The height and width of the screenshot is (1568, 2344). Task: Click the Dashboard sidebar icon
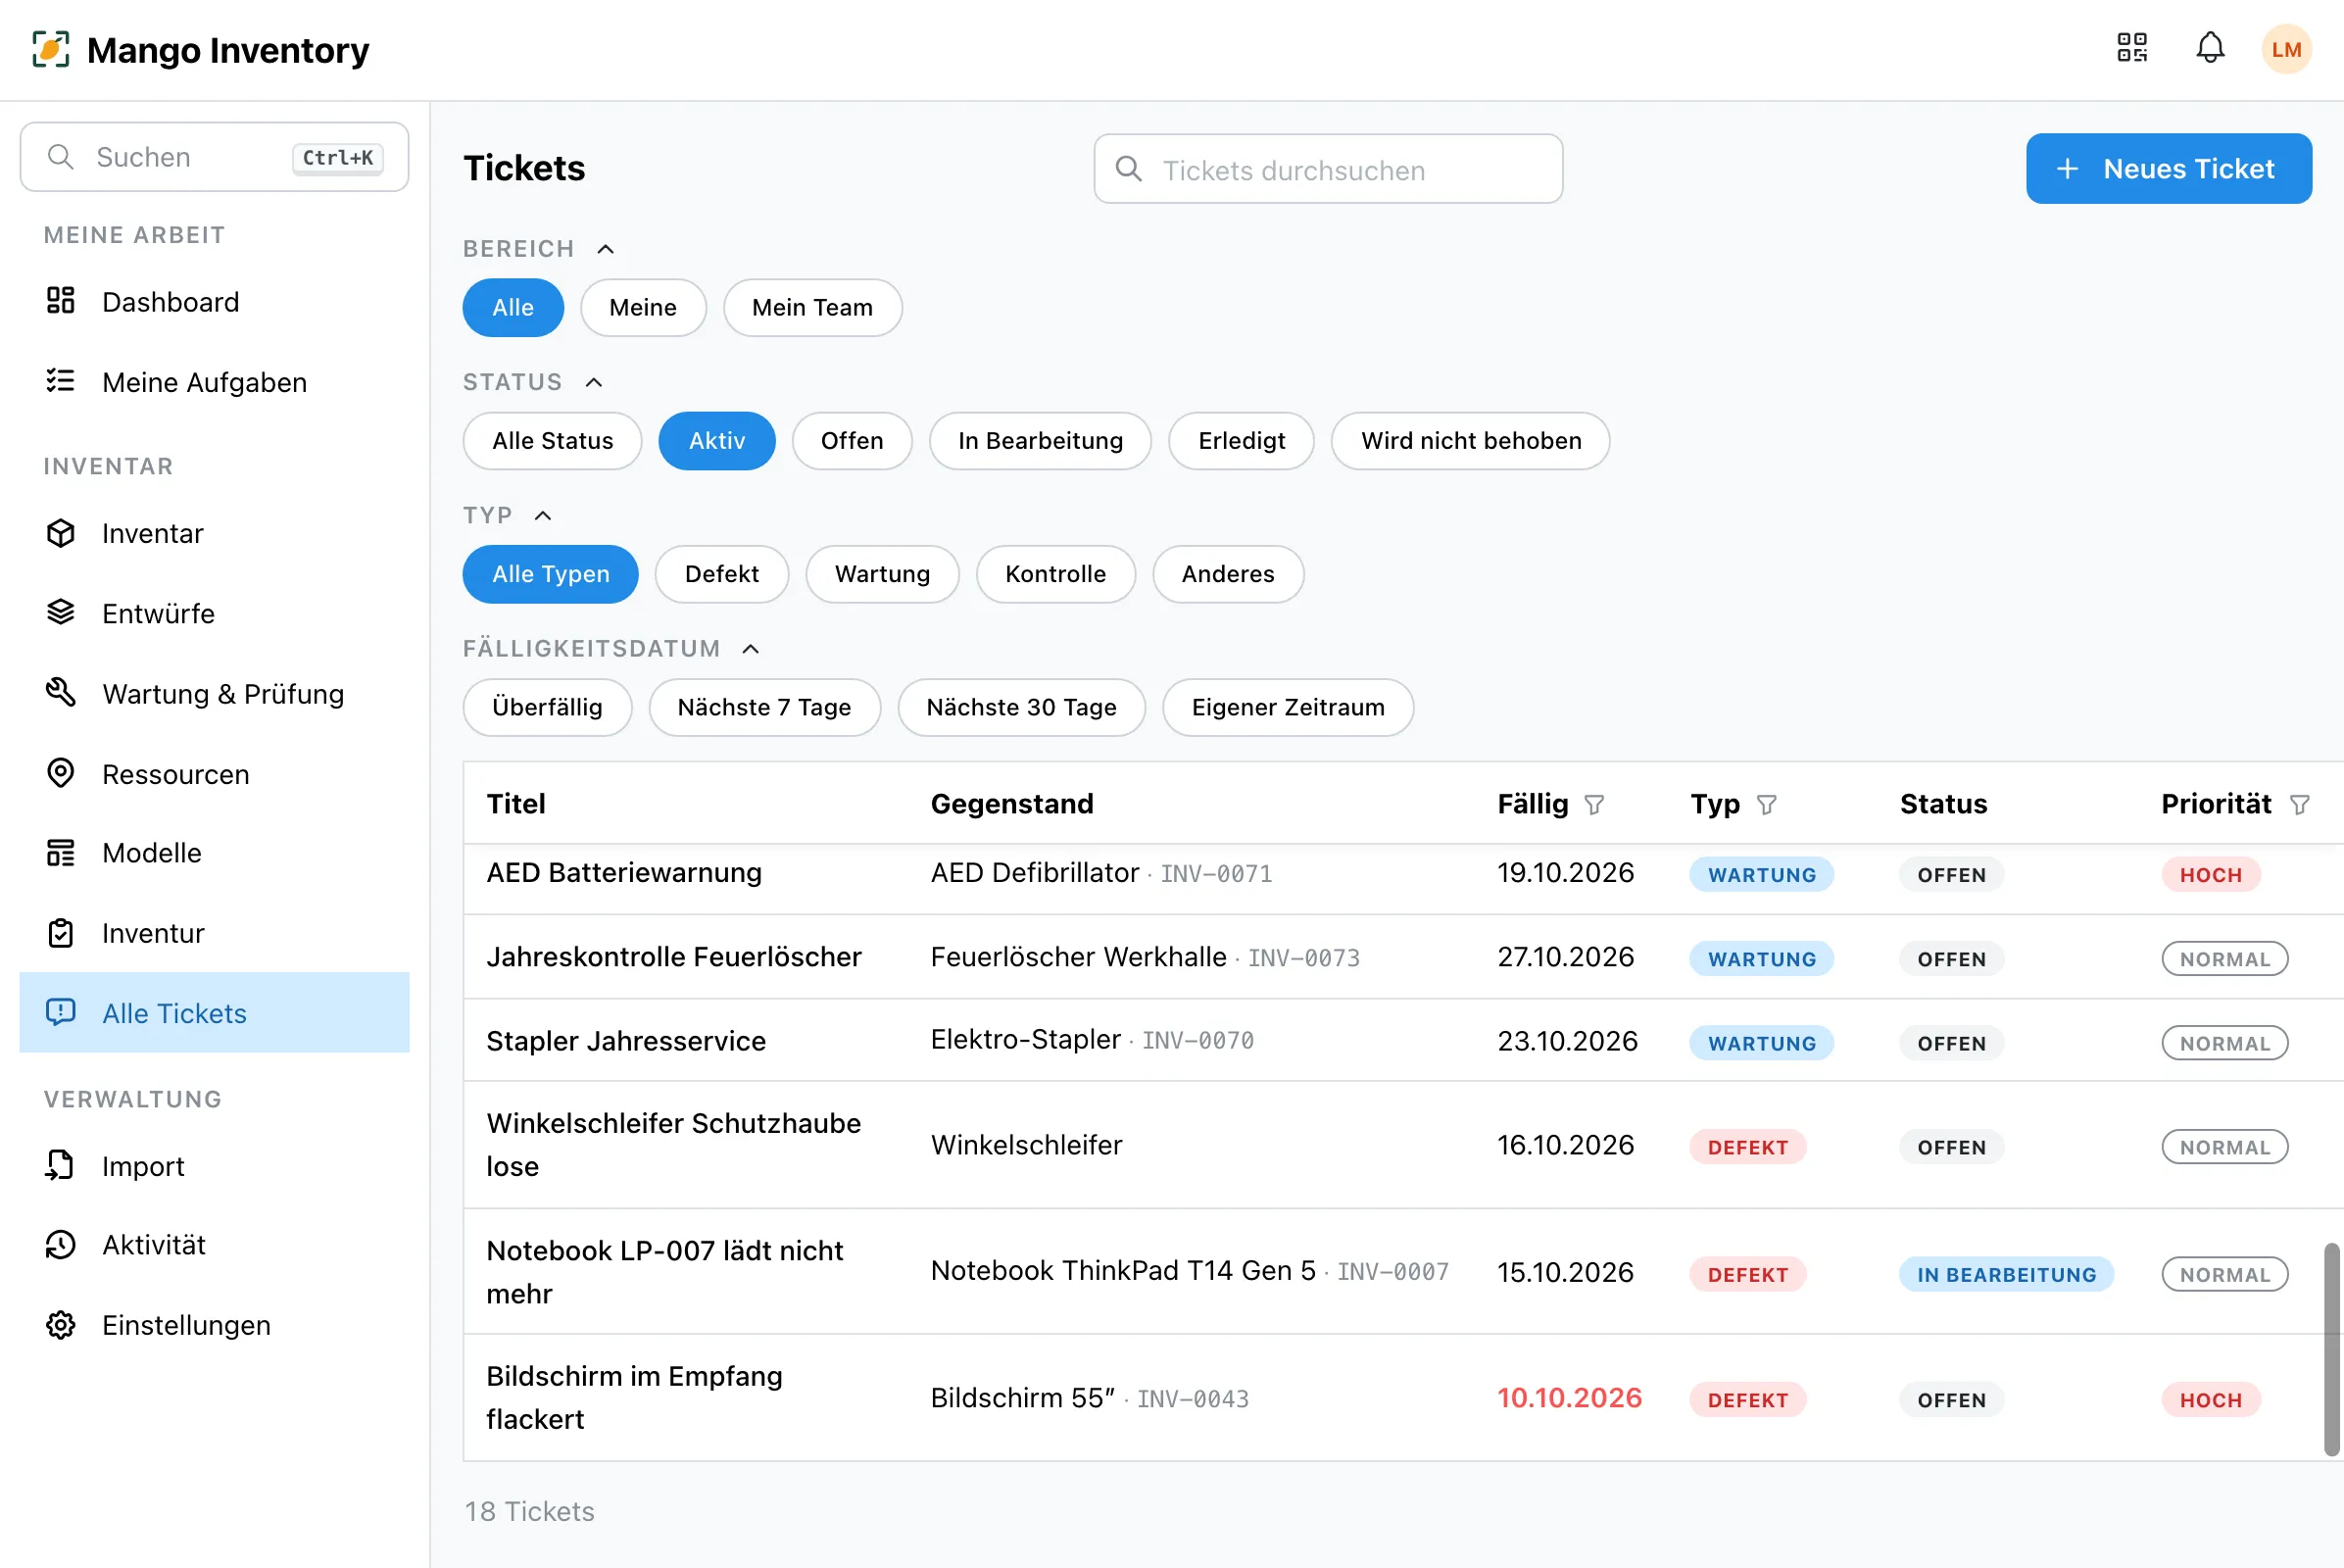[x=61, y=301]
